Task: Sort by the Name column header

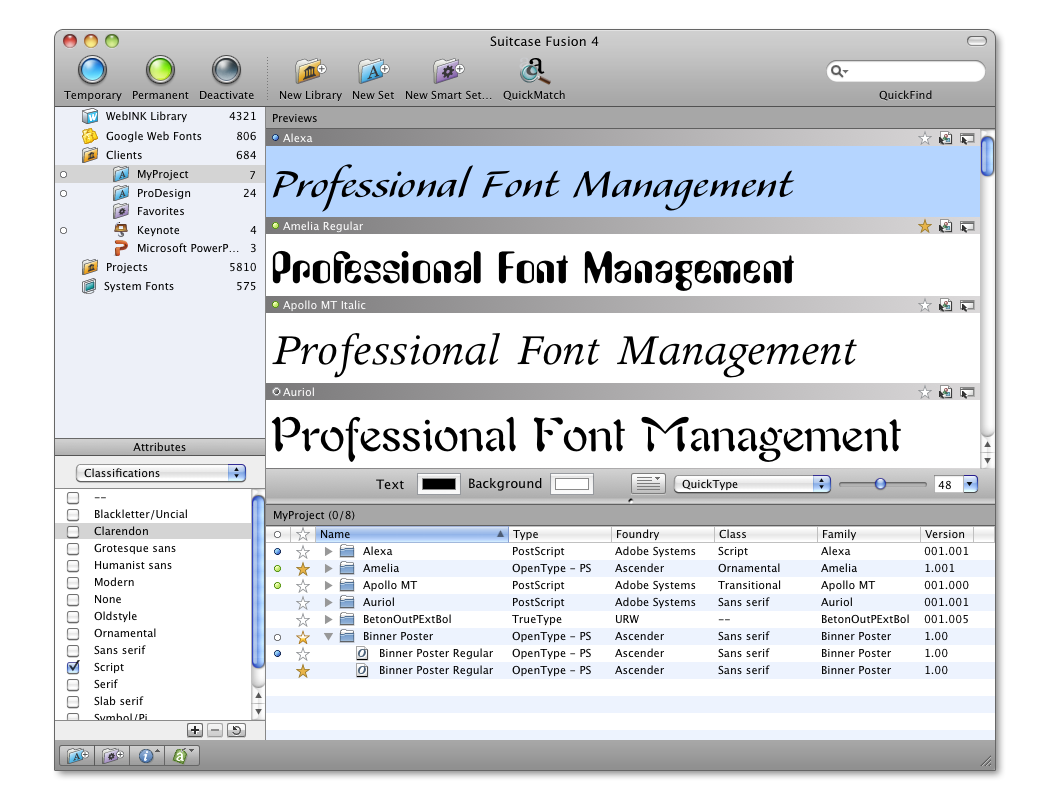Action: (411, 534)
